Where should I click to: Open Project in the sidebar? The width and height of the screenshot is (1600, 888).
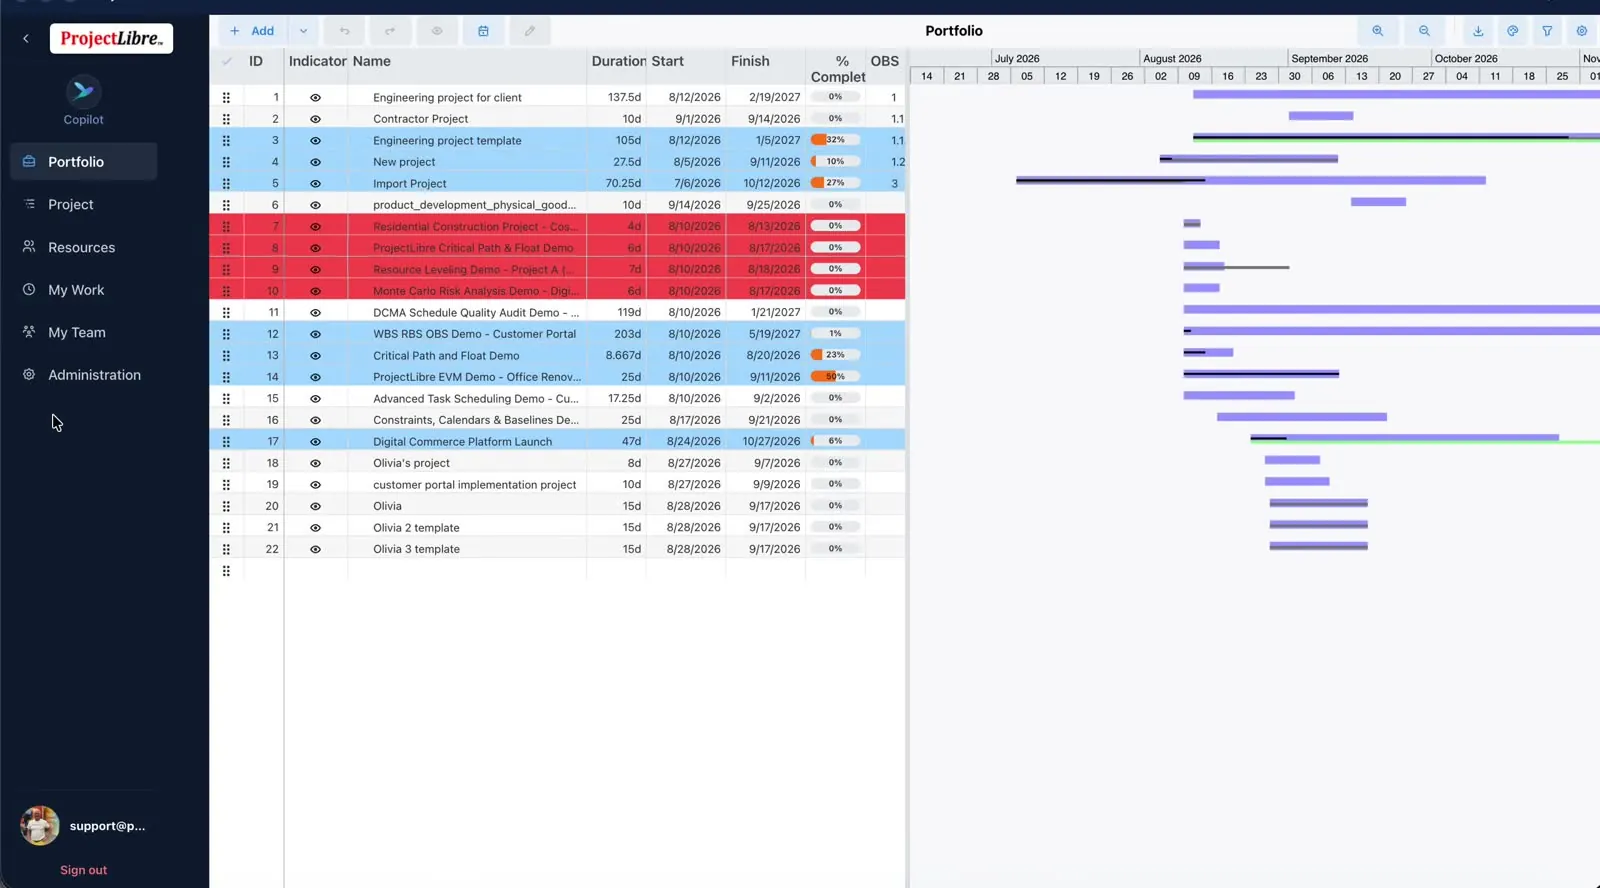coord(83,204)
